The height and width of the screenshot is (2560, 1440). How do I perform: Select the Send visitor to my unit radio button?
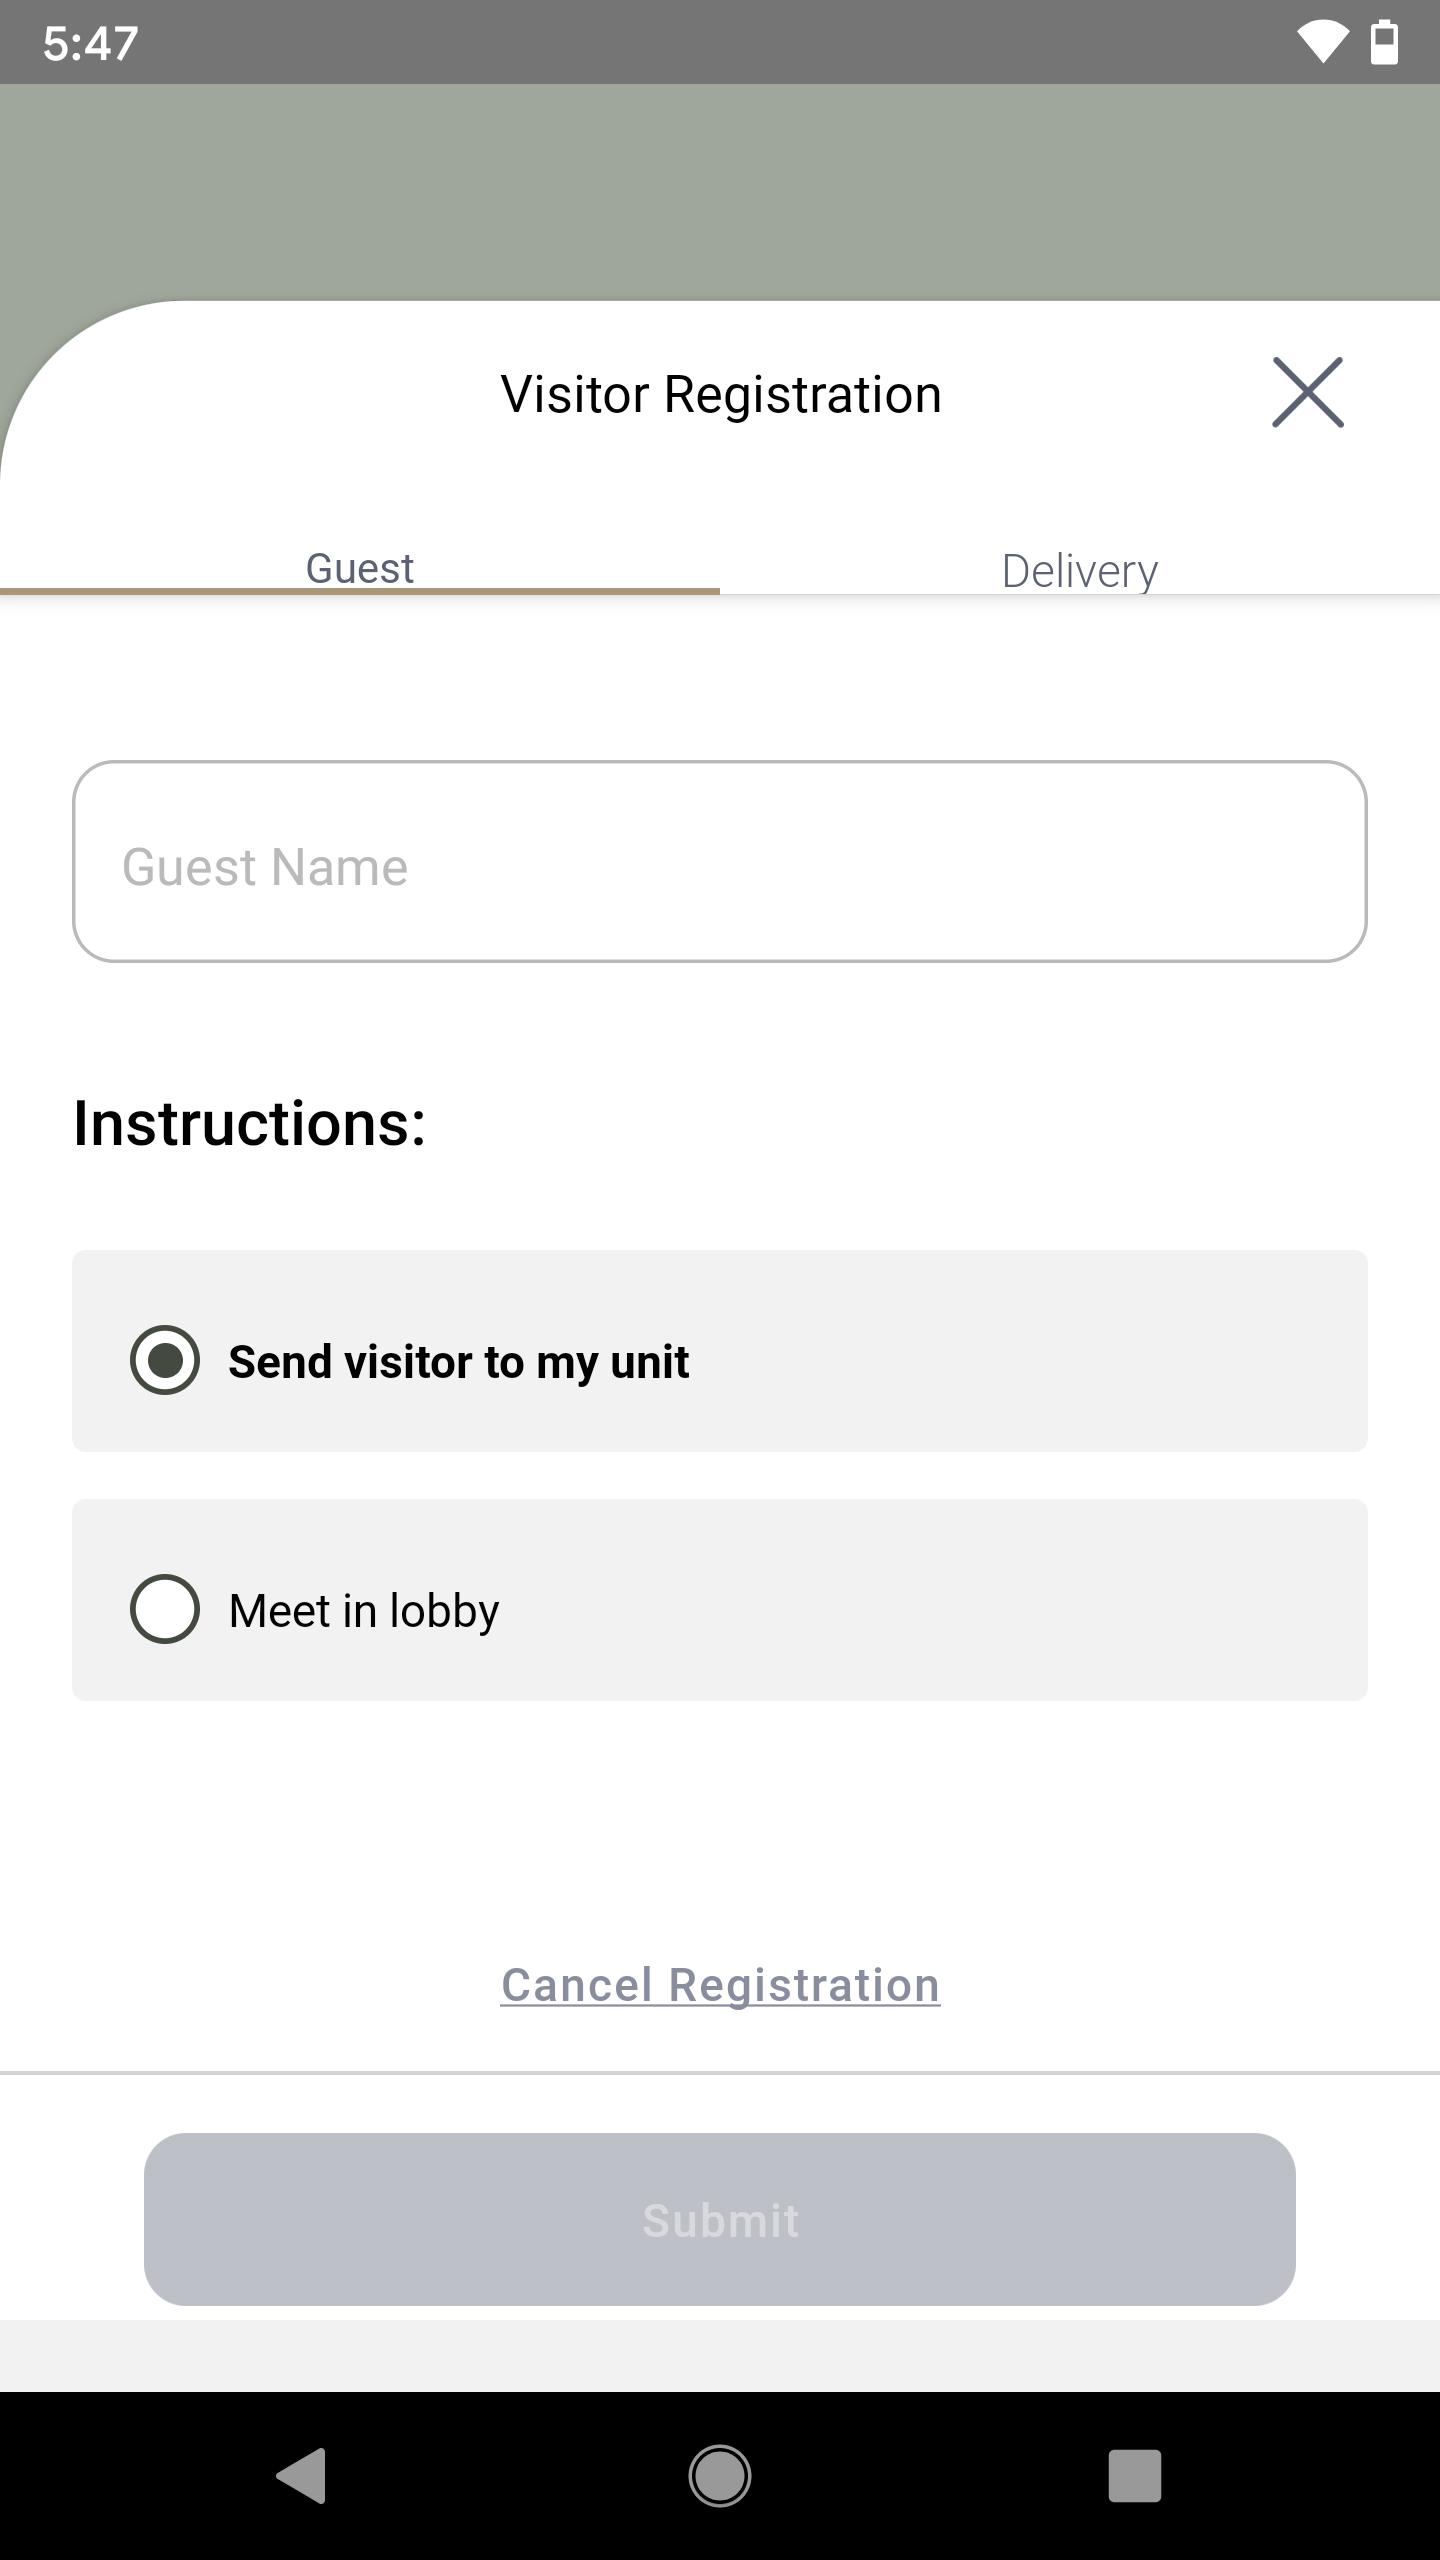point(165,1360)
